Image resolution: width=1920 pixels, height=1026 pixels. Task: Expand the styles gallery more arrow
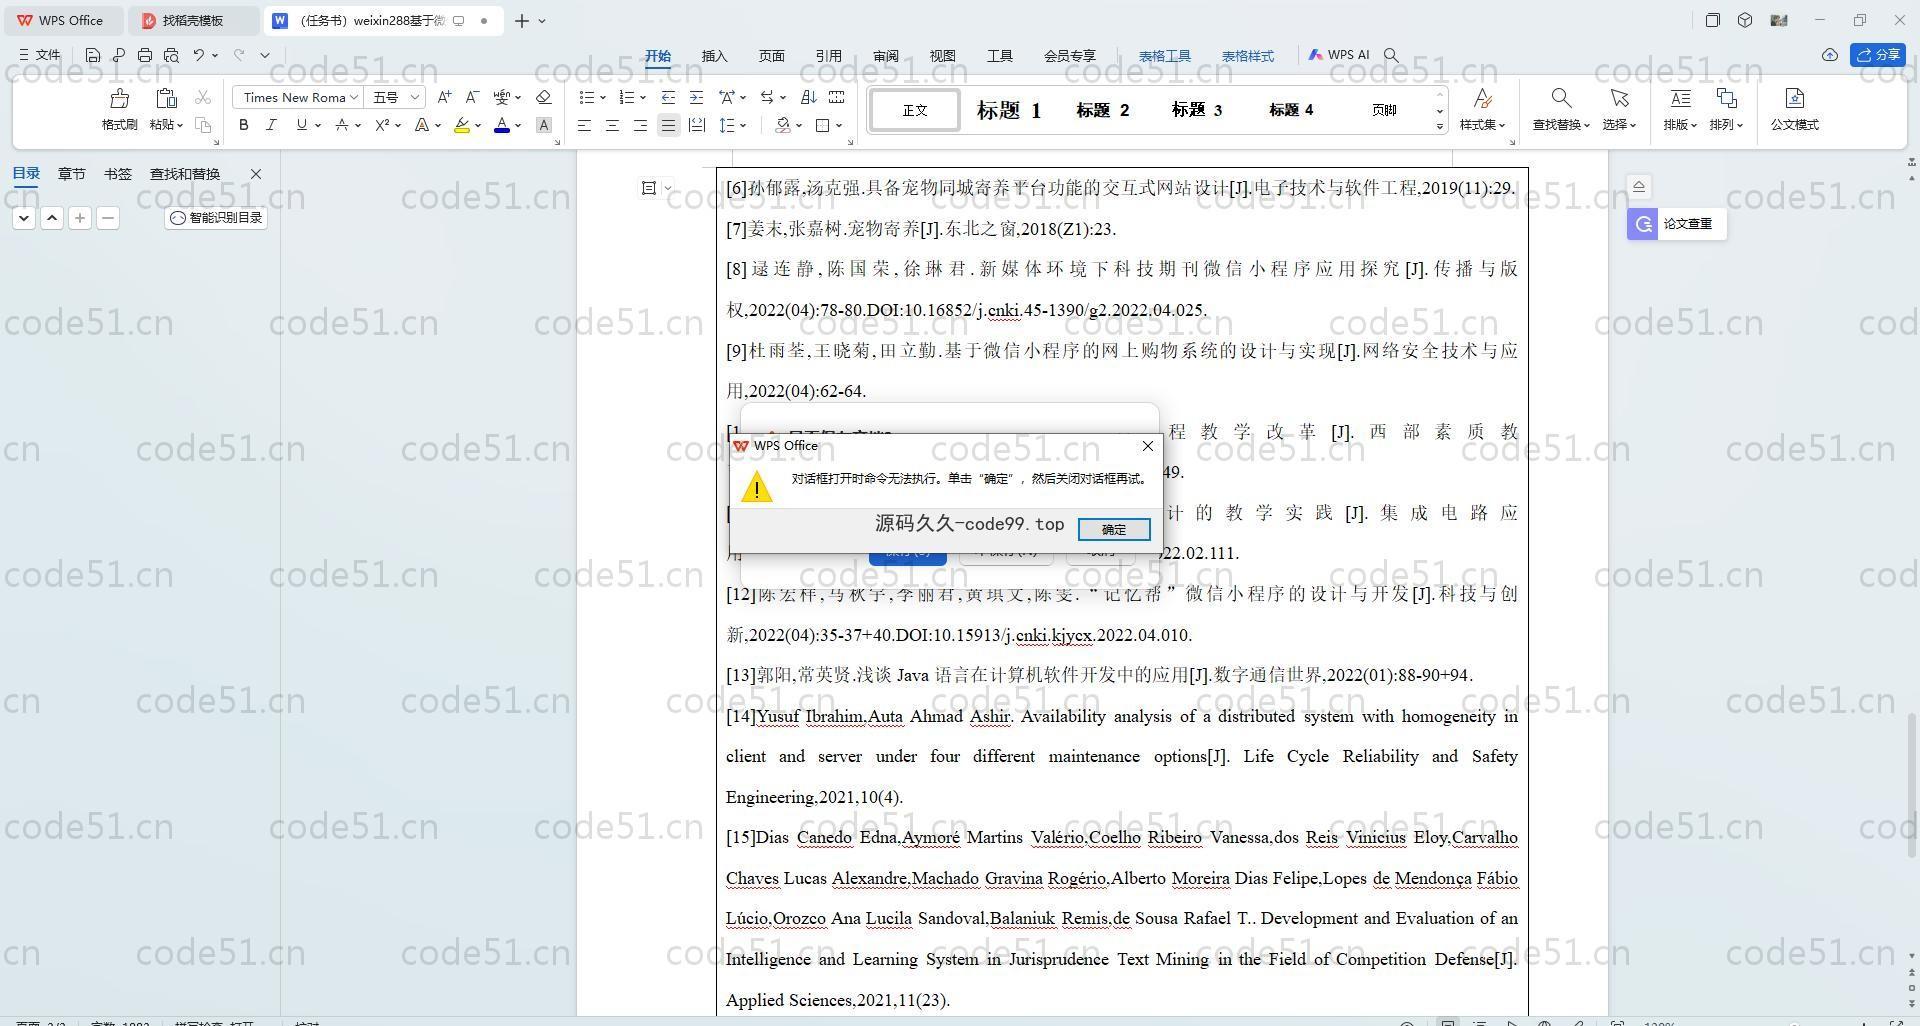point(1440,126)
